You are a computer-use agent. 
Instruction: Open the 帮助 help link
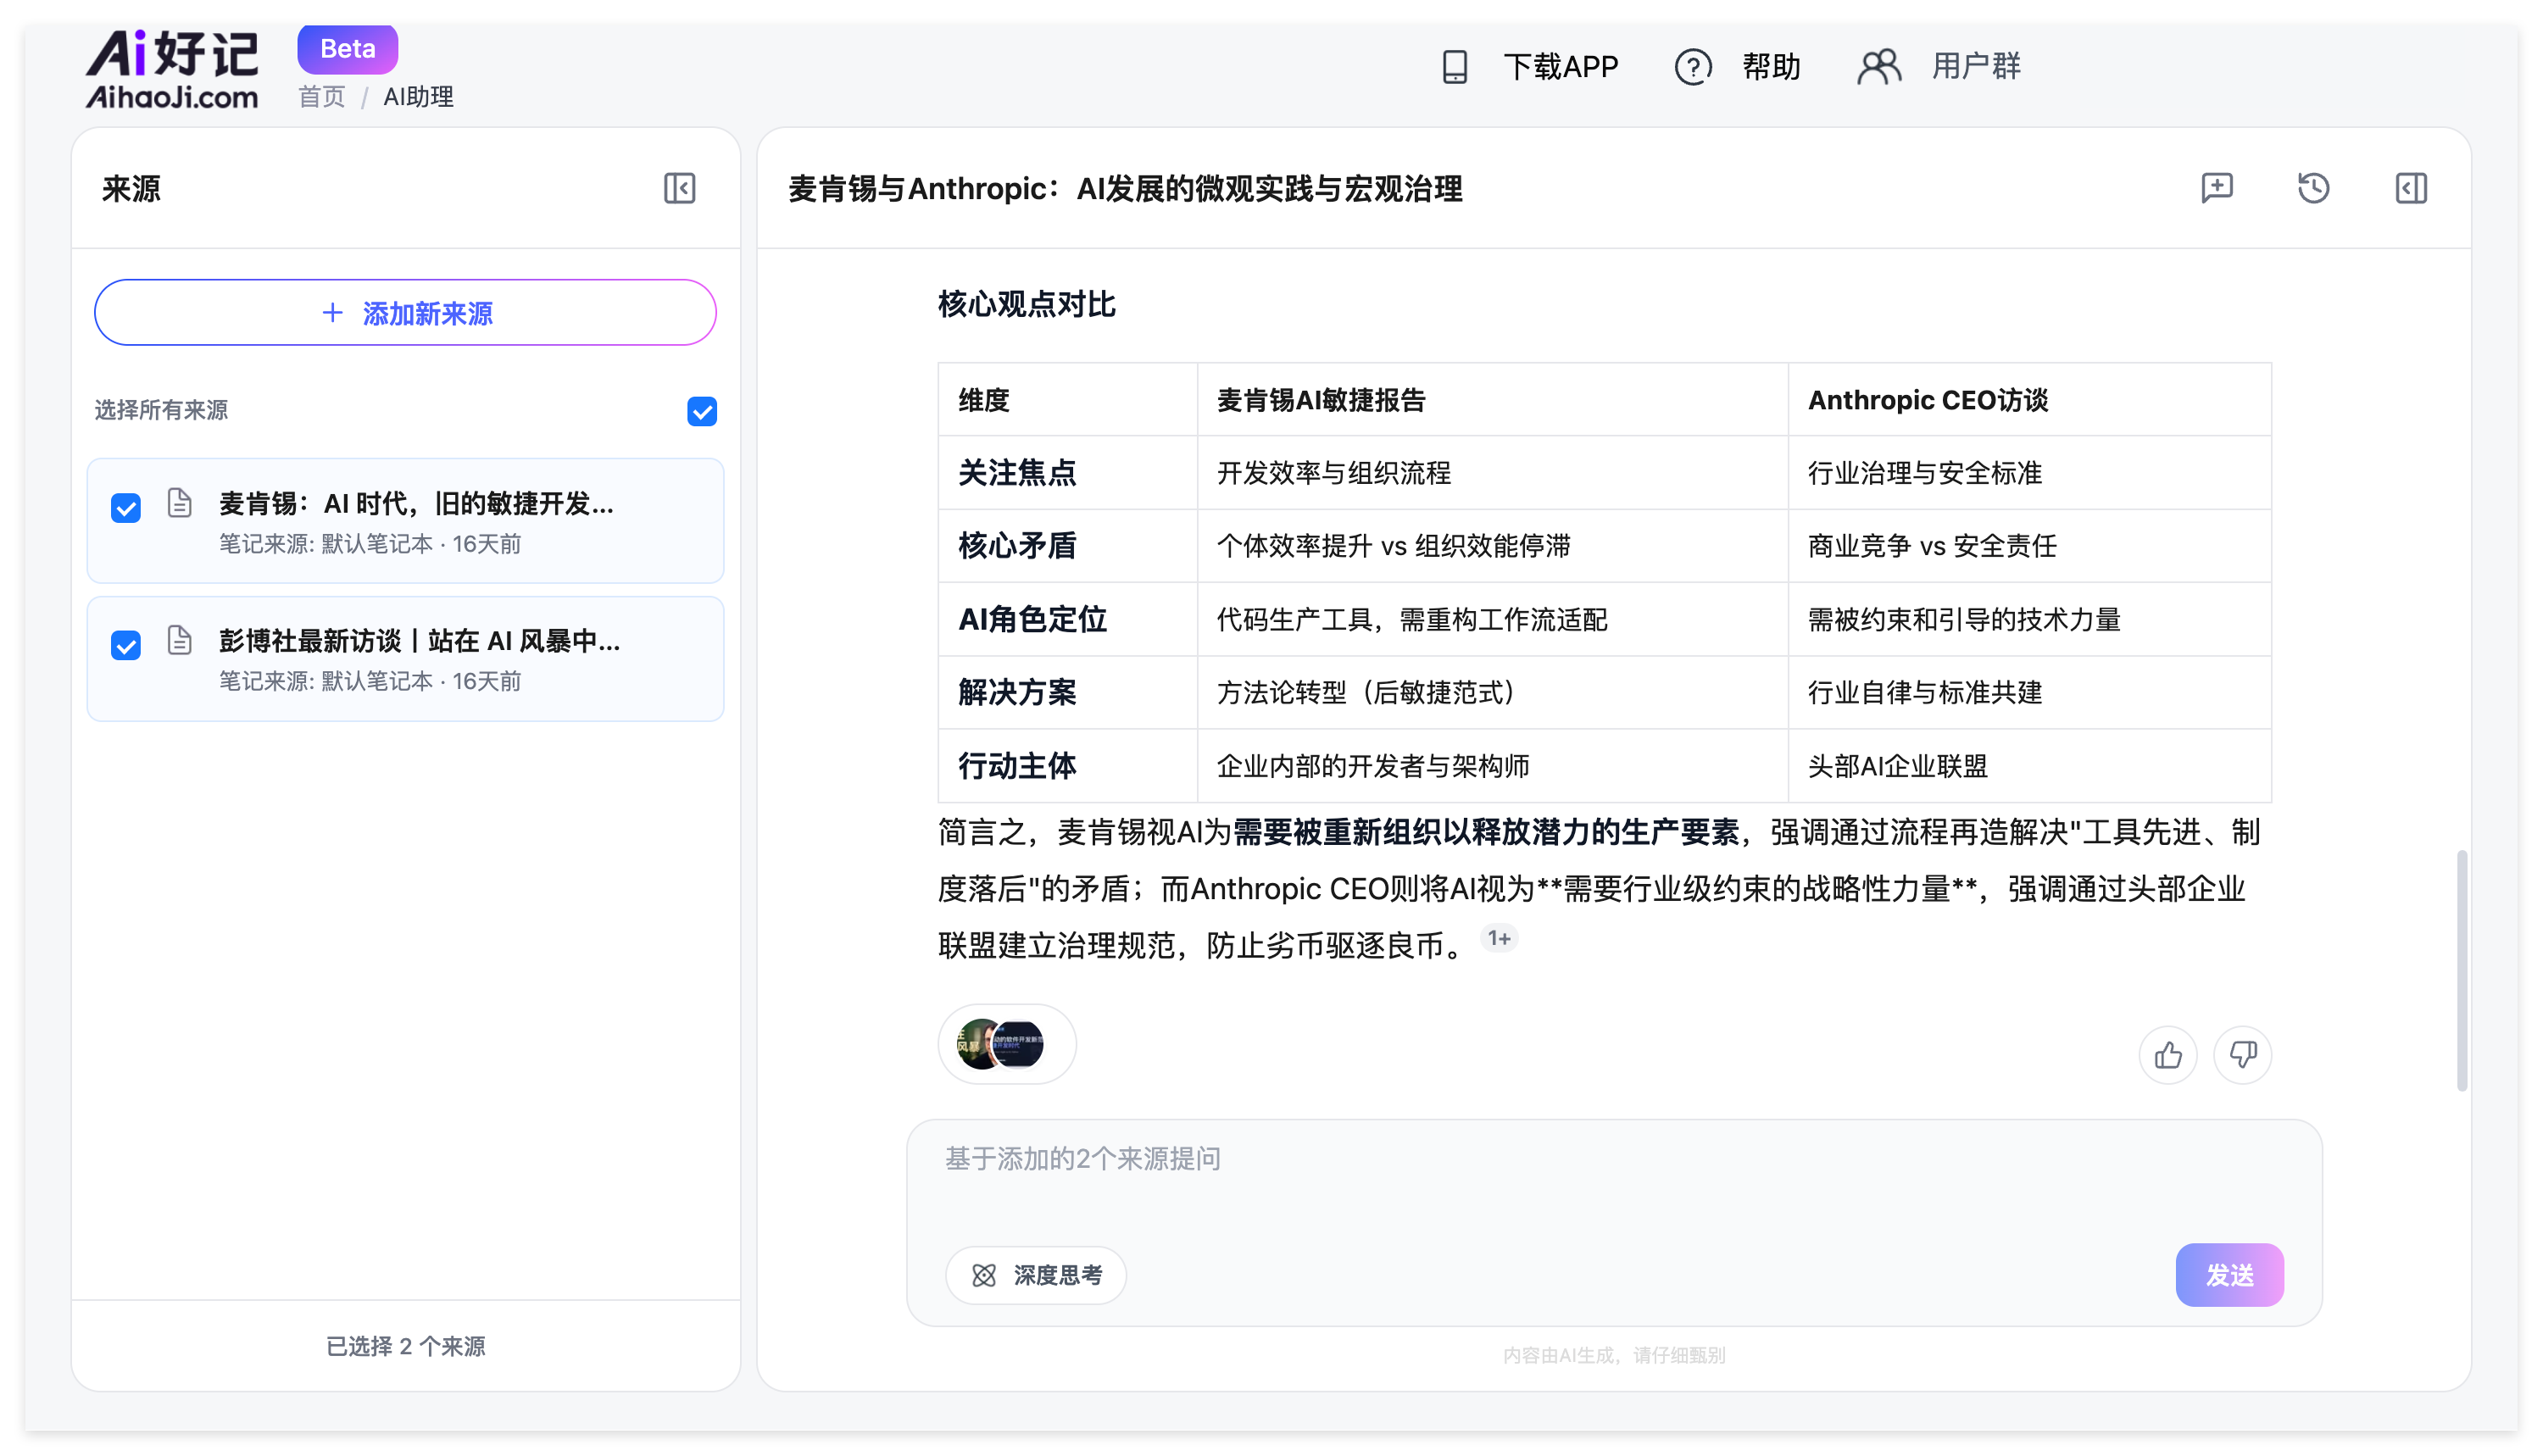(1771, 67)
